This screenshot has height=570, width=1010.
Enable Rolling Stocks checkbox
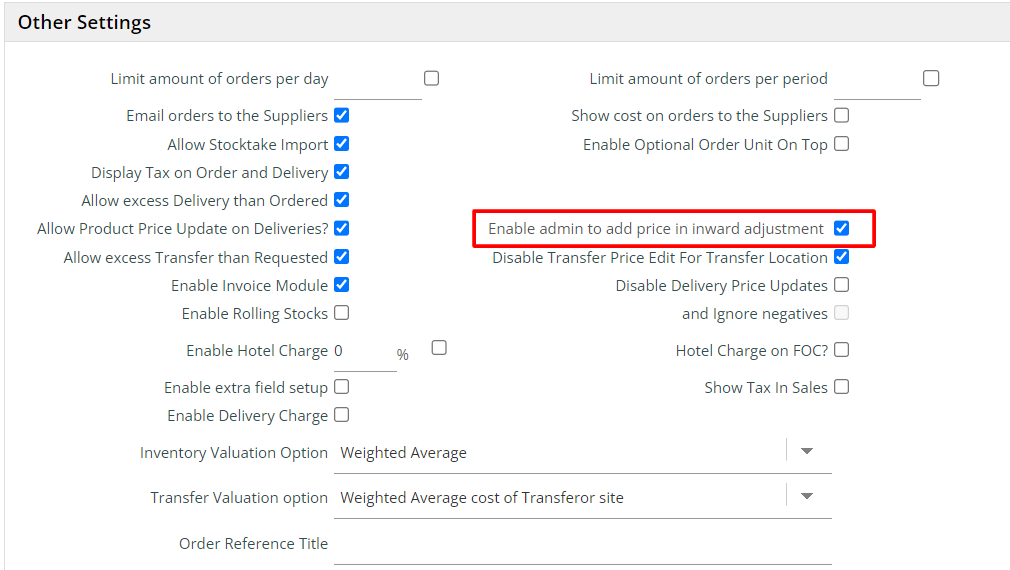[342, 313]
